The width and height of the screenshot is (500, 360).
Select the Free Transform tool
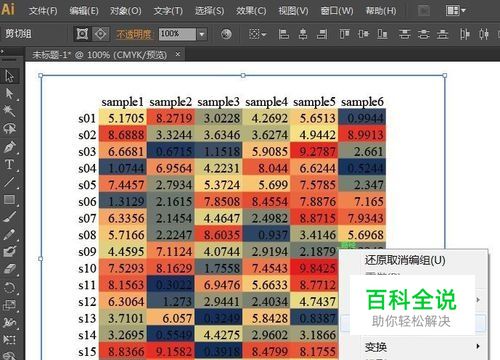point(9,339)
